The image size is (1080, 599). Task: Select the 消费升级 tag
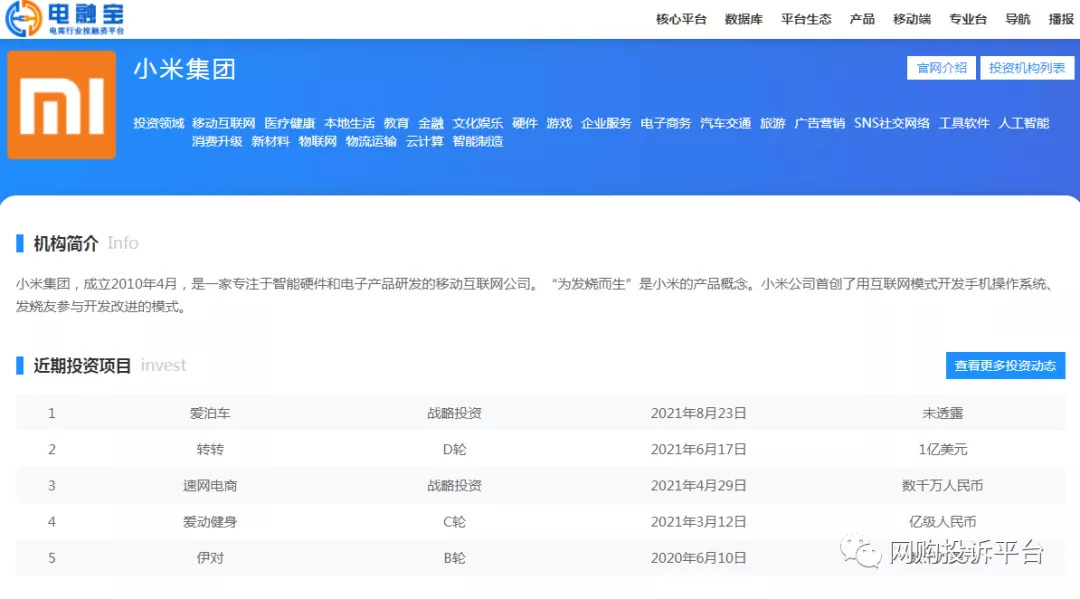[x=217, y=141]
